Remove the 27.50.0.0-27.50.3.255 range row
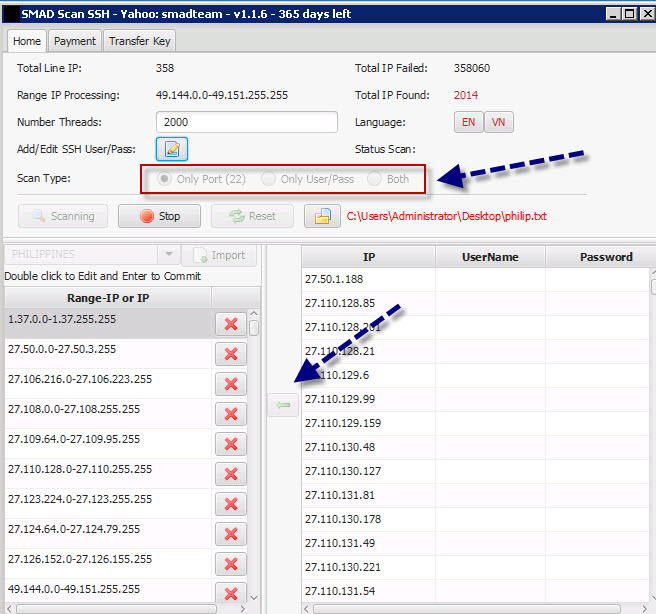Image resolution: width=656 pixels, height=614 pixels. [x=231, y=354]
